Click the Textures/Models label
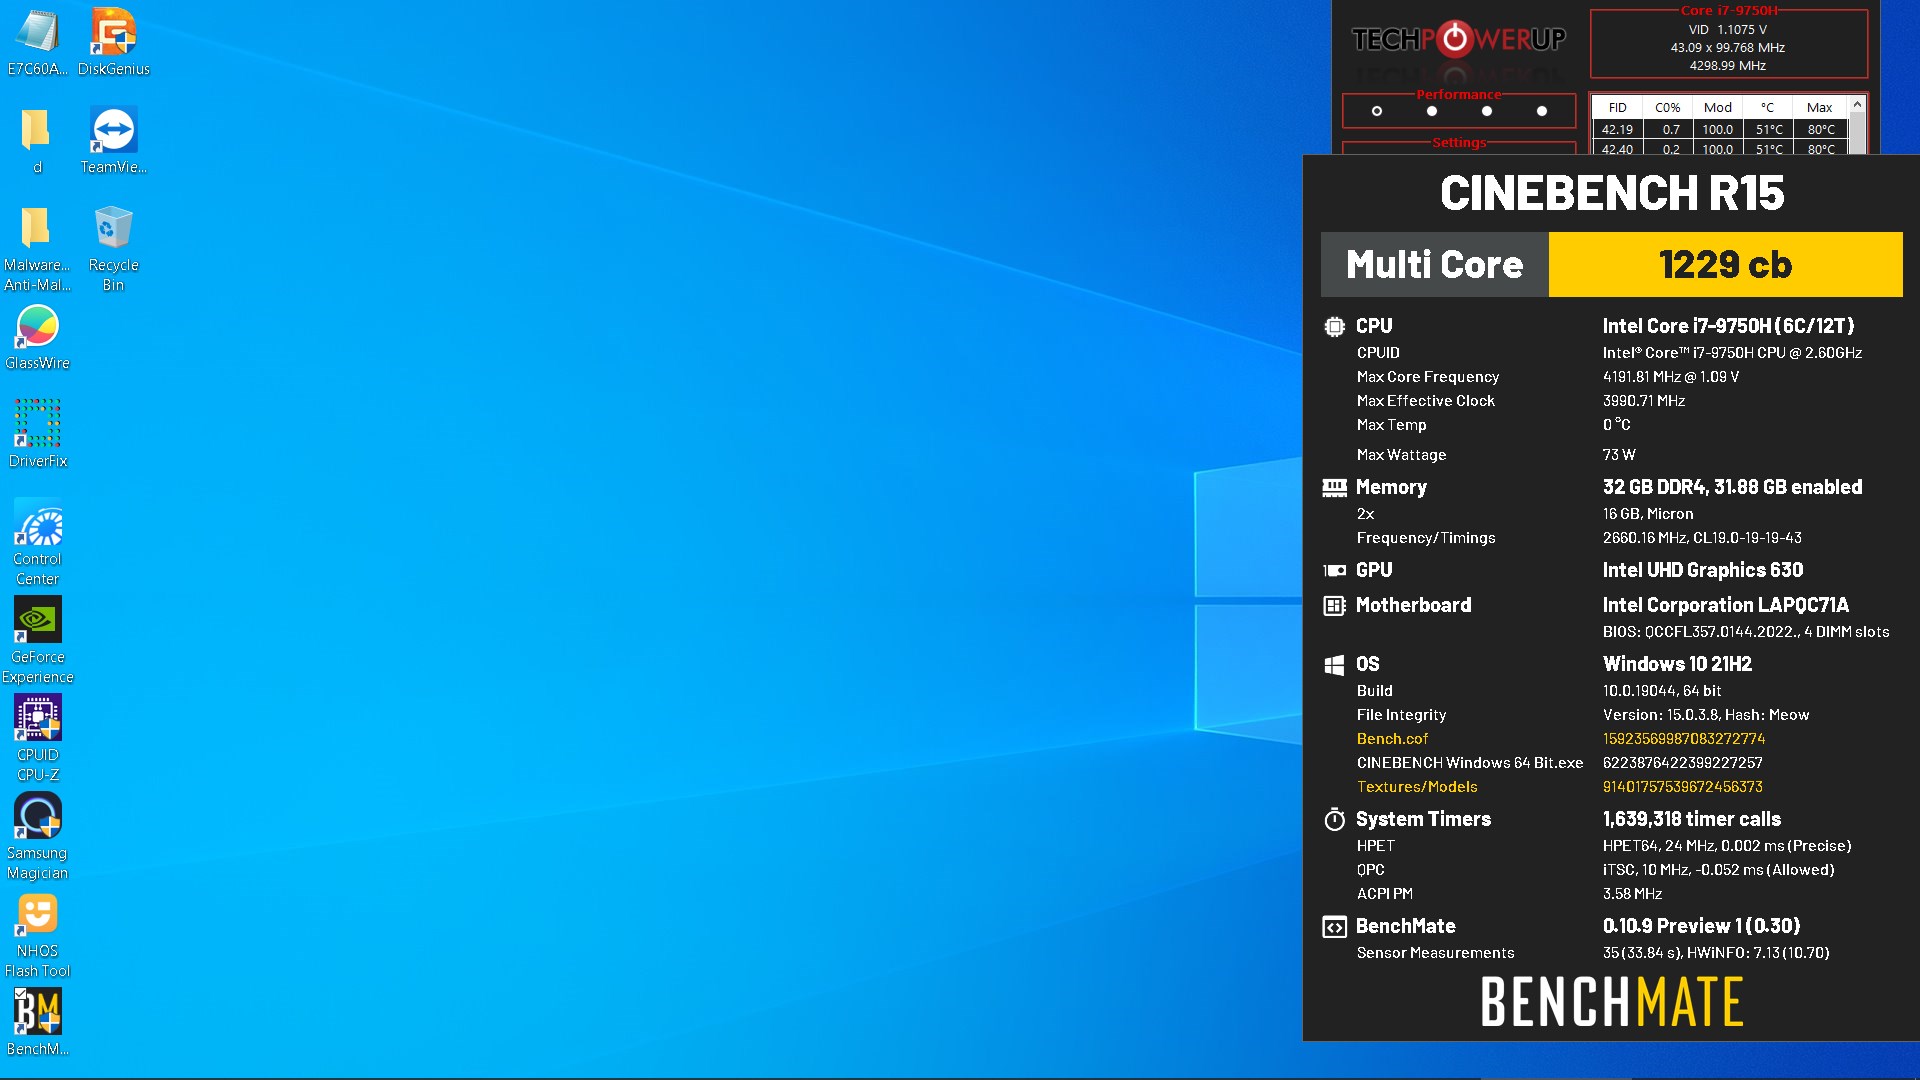Screen dimensions: 1920x1080 (x=1417, y=787)
